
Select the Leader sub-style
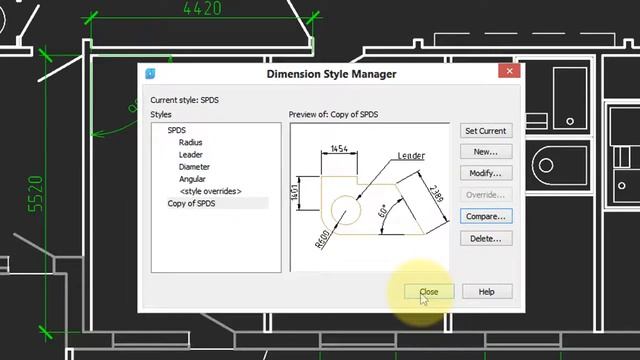pos(191,155)
